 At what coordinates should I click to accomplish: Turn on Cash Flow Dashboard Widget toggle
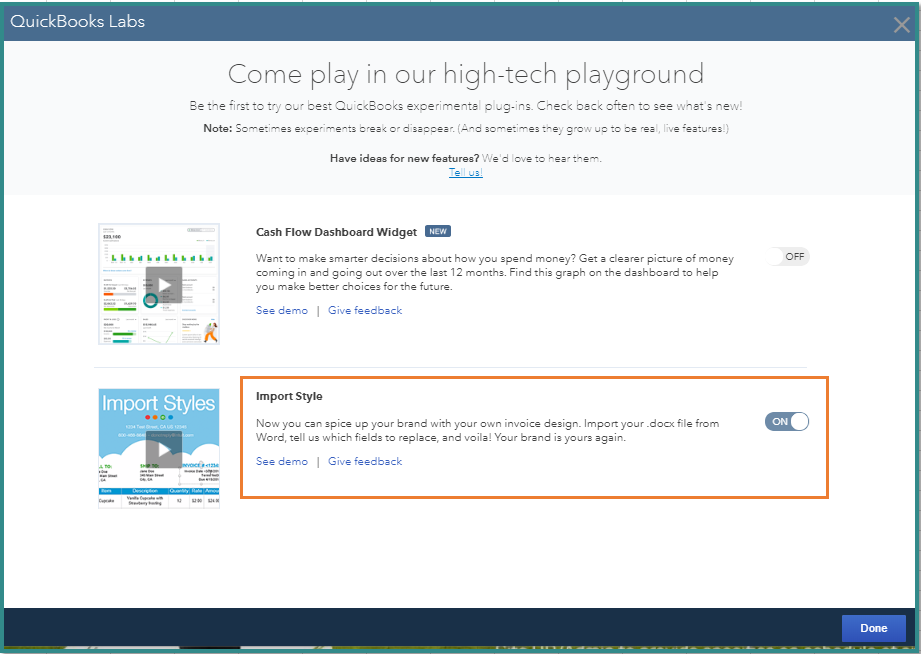click(x=788, y=257)
